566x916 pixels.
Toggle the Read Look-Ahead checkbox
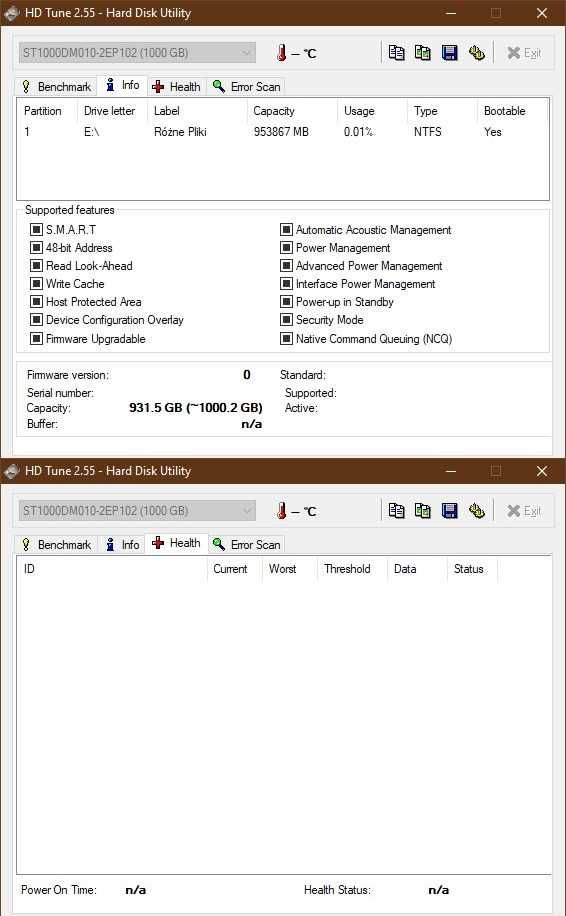click(36, 266)
